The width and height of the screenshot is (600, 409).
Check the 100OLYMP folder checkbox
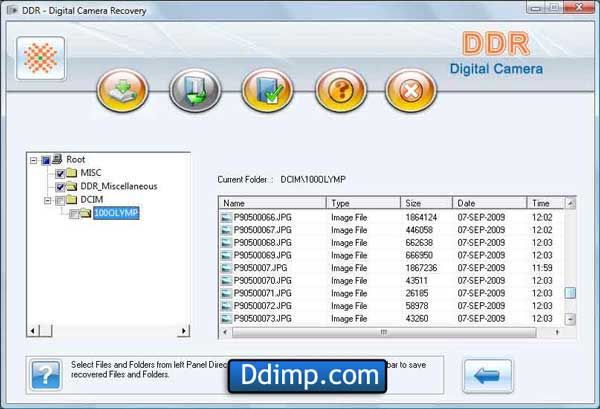74,214
